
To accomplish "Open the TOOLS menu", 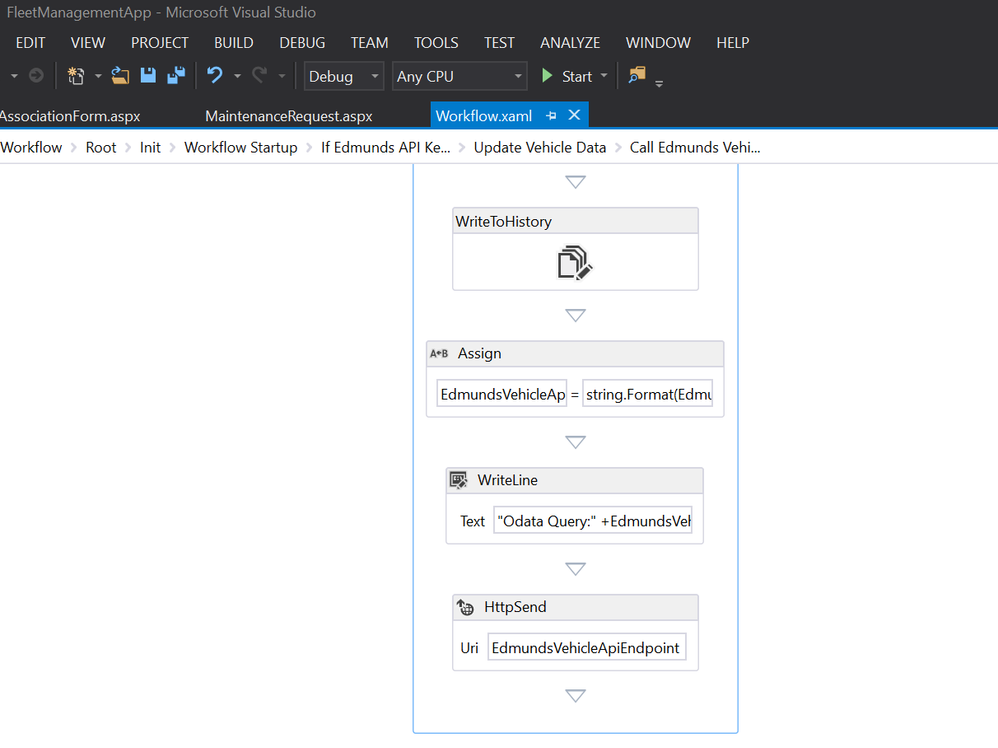I will [436, 43].
